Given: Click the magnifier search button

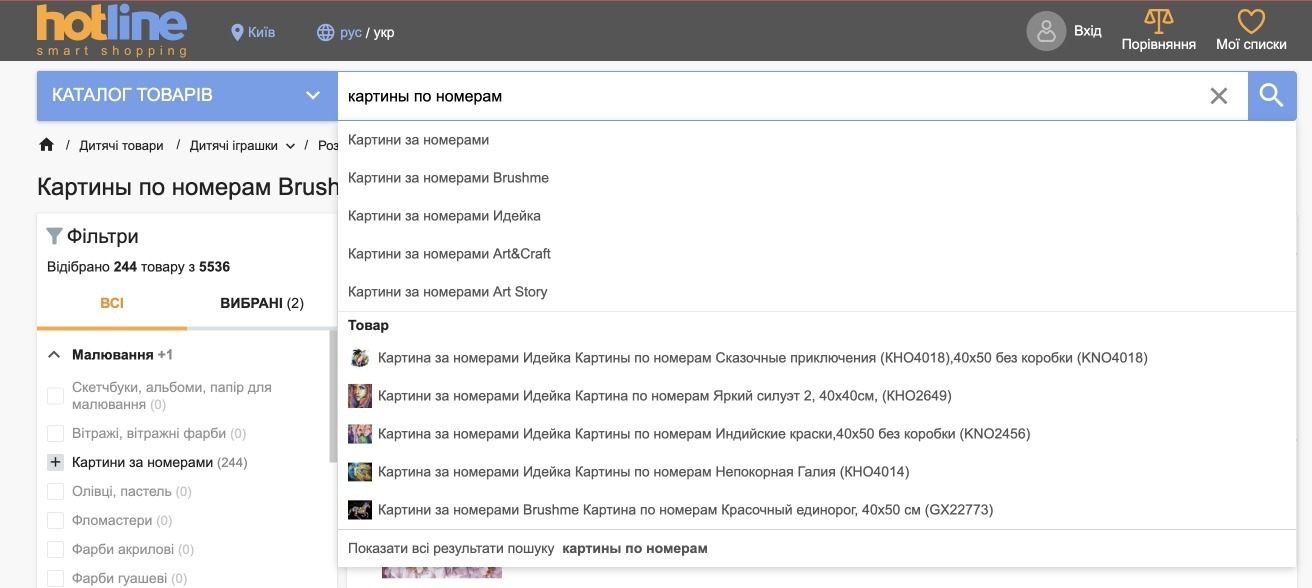Looking at the screenshot, I should (x=1272, y=96).
